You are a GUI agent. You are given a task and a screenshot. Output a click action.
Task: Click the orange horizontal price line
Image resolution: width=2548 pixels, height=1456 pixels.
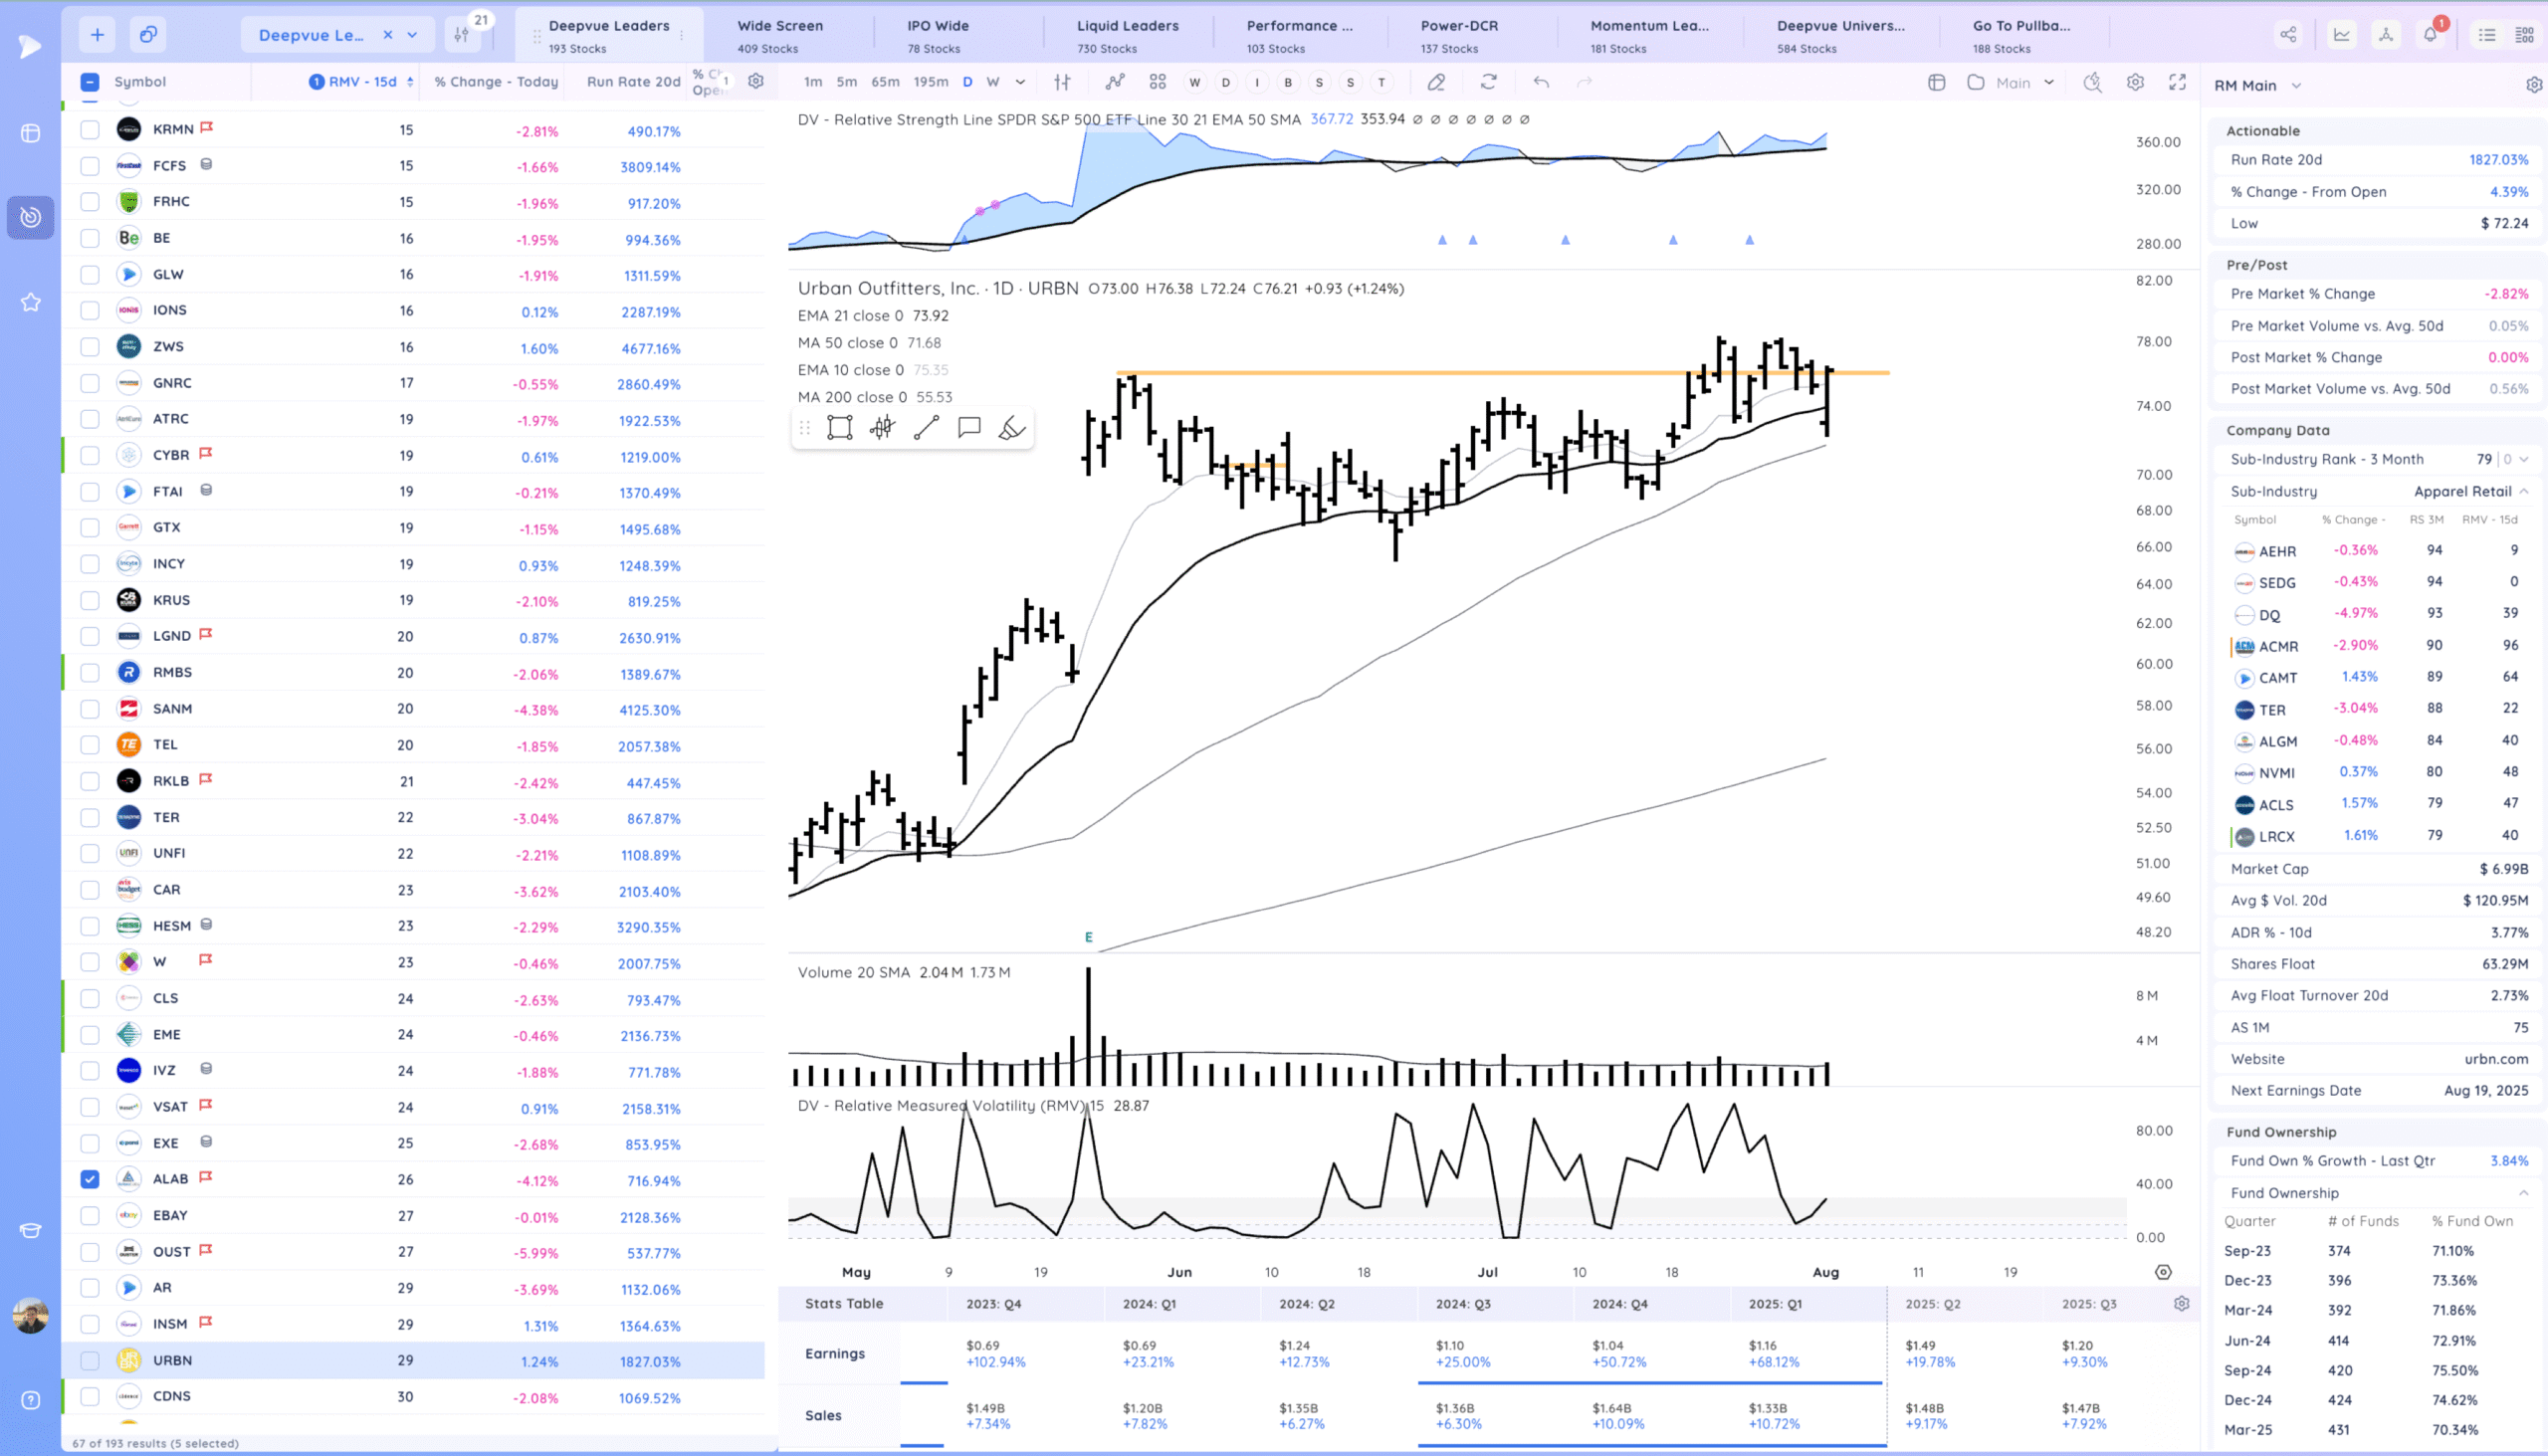(1400, 373)
